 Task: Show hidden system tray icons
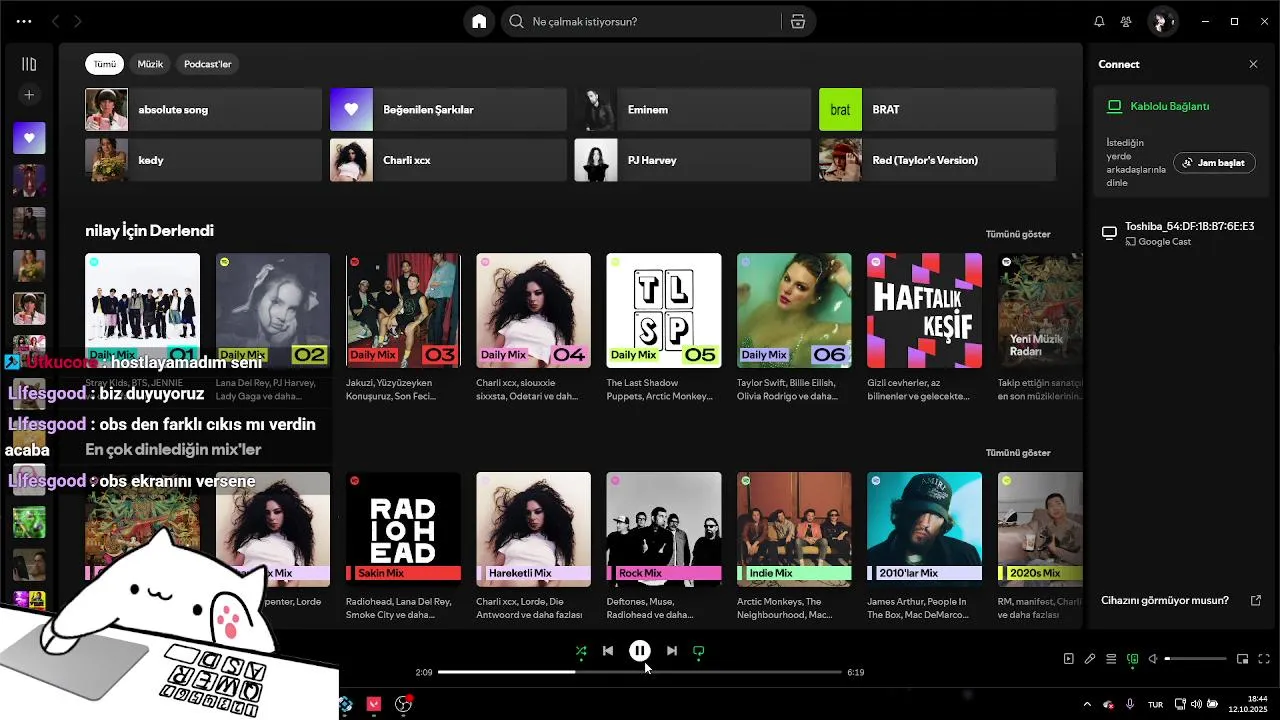tap(1087, 704)
